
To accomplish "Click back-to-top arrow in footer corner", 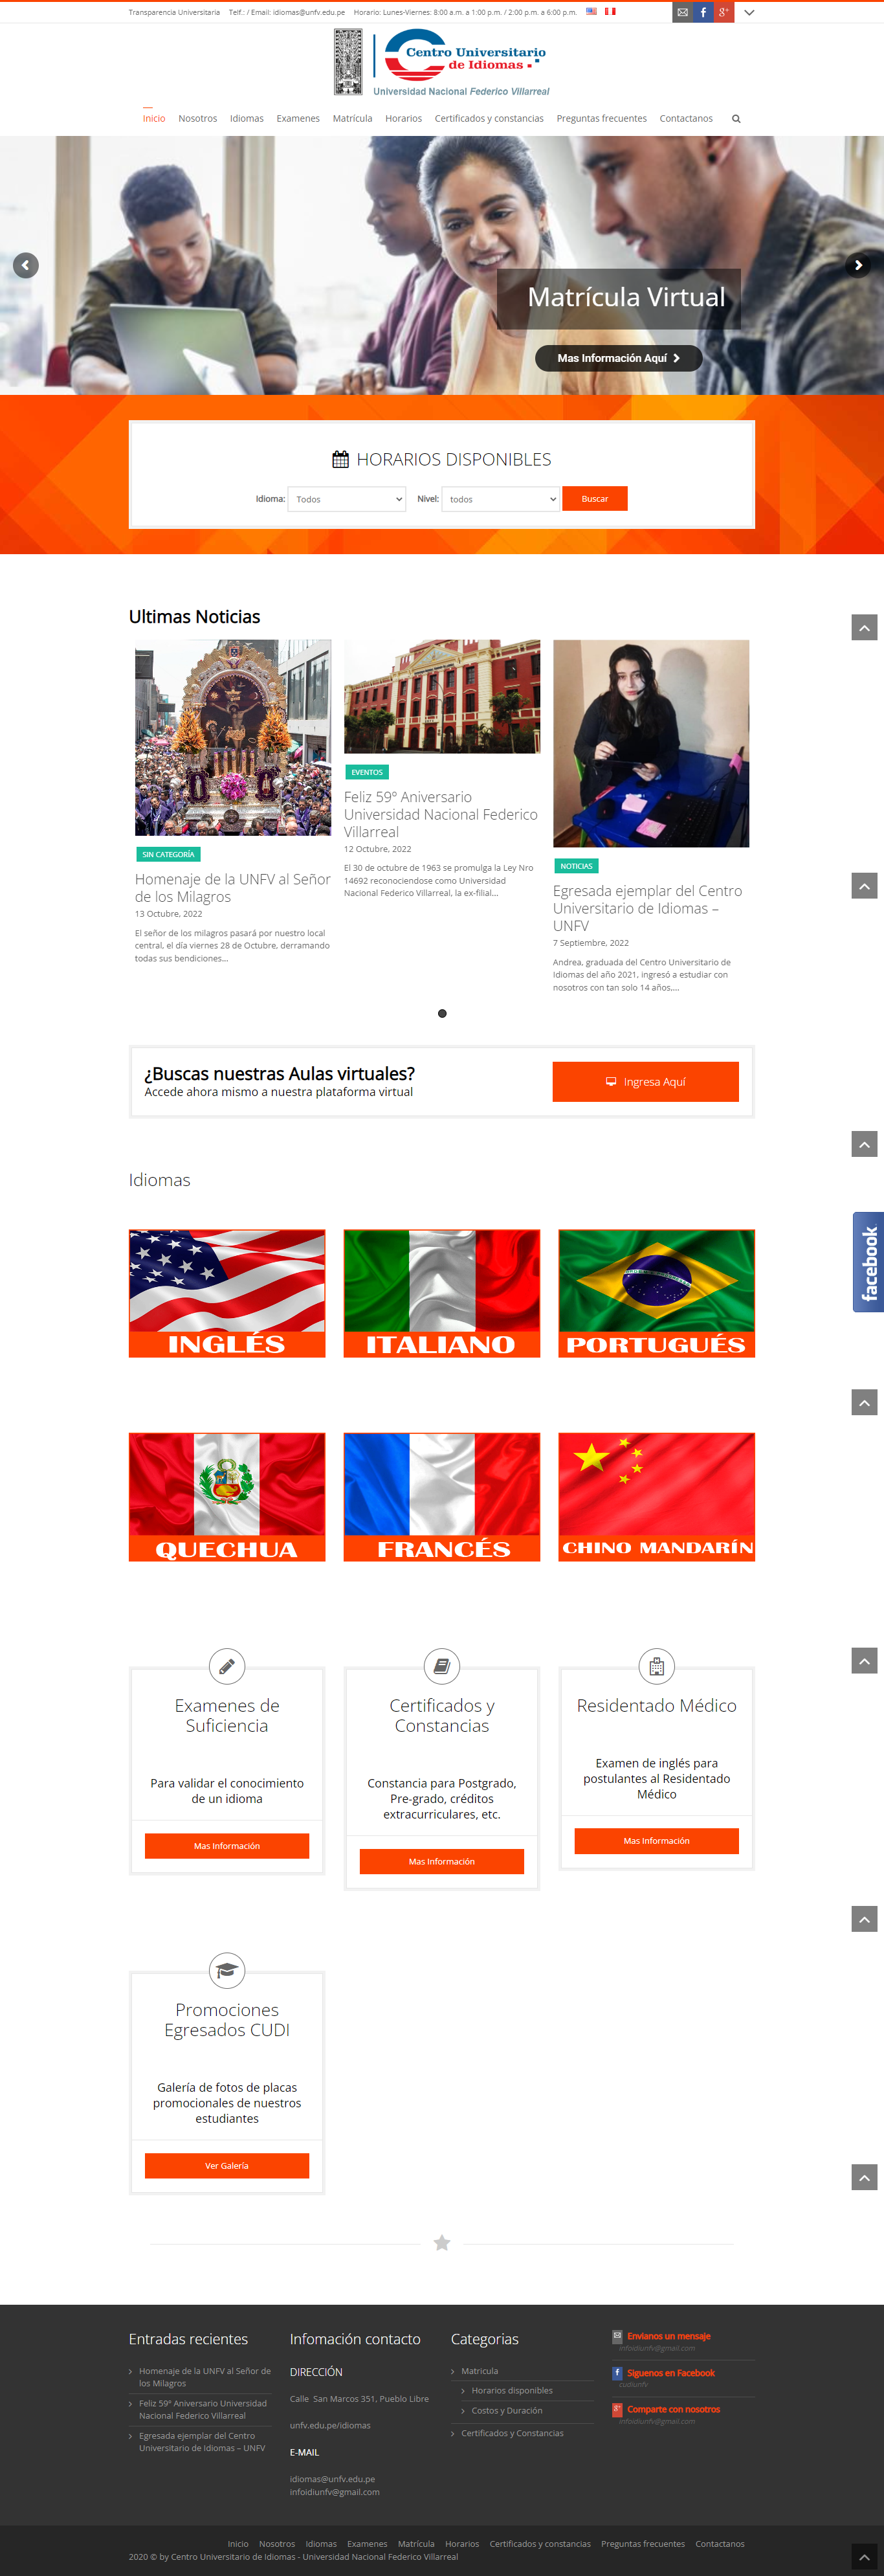I will 864,2557.
